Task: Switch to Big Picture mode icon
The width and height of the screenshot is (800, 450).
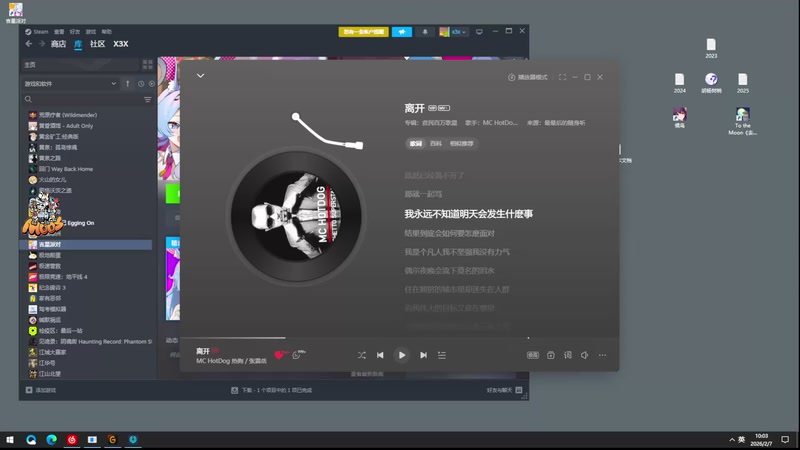Action: click(x=479, y=32)
